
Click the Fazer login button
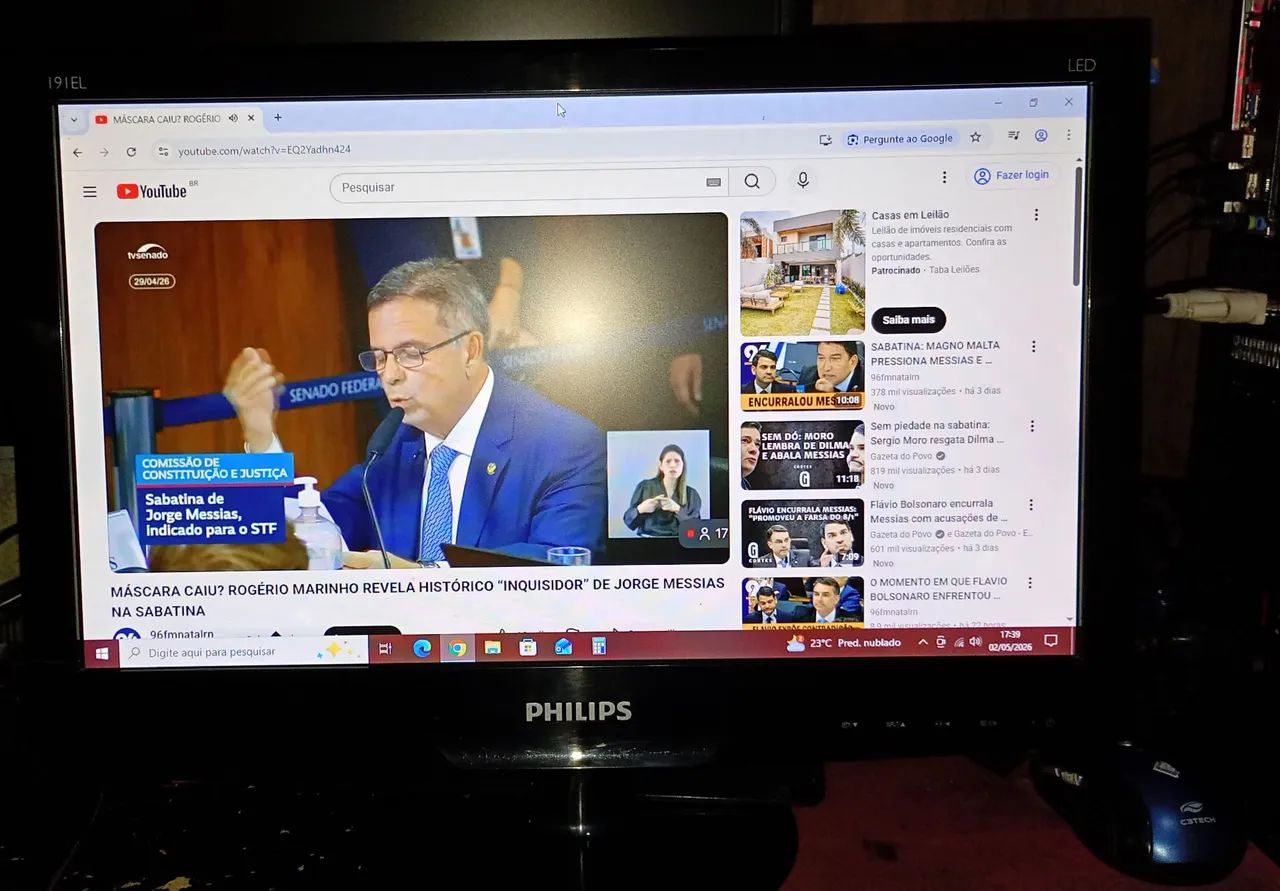1012,175
